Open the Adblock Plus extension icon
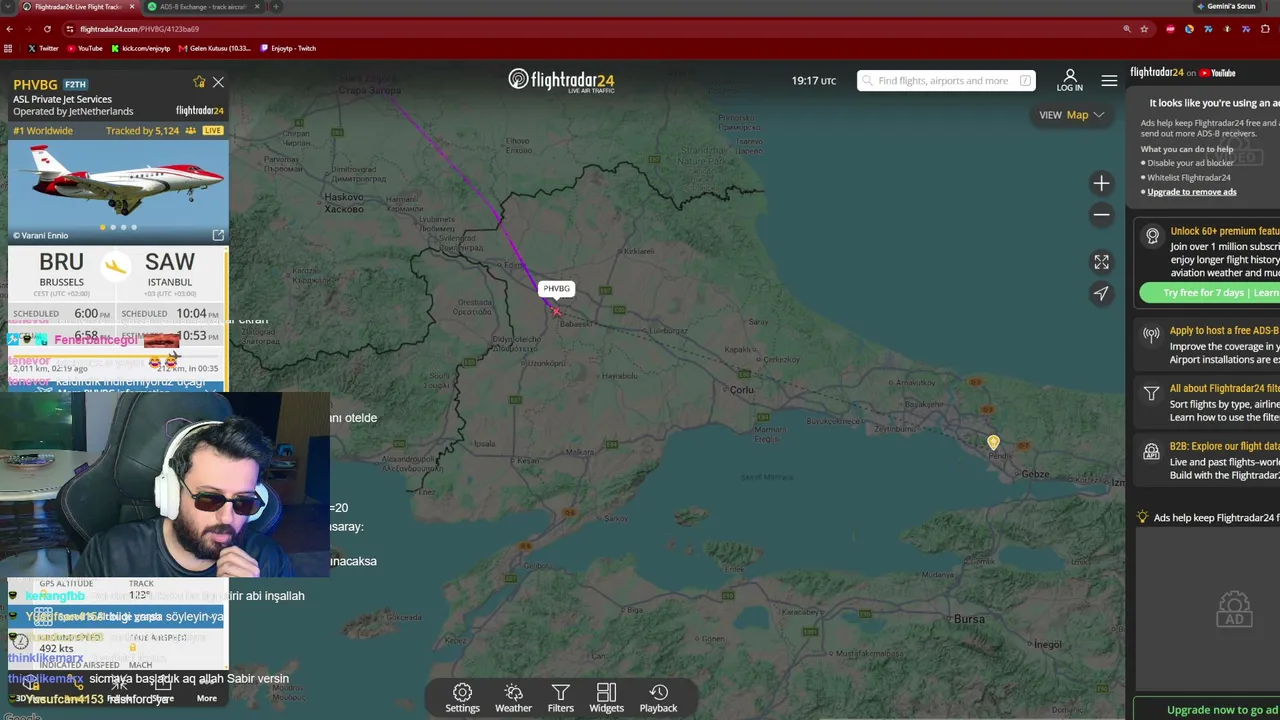Screen dimensions: 1280x720 (1171, 29)
